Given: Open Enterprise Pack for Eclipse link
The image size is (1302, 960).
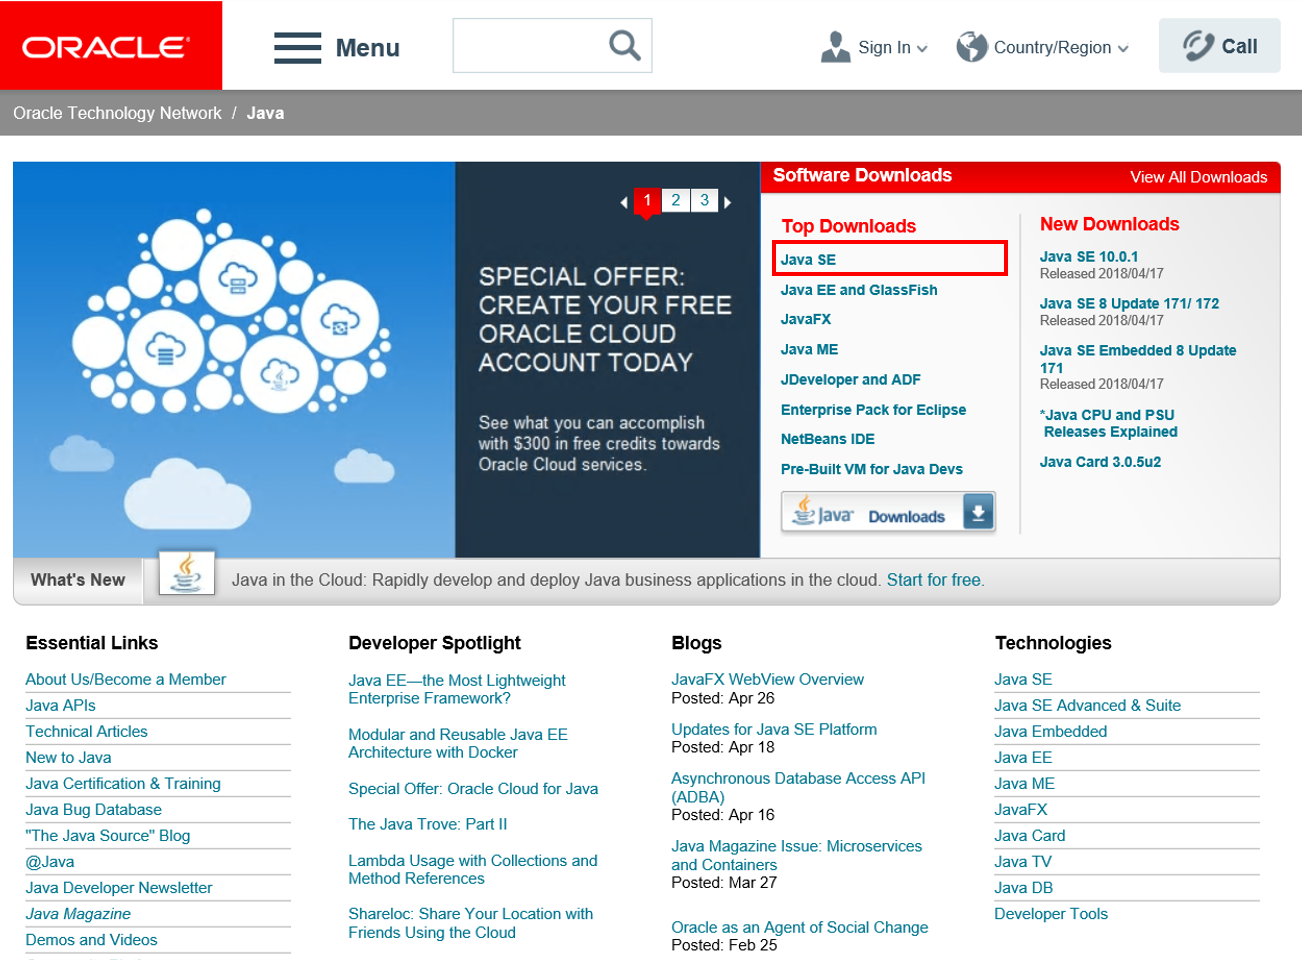Looking at the screenshot, I should click(873, 410).
